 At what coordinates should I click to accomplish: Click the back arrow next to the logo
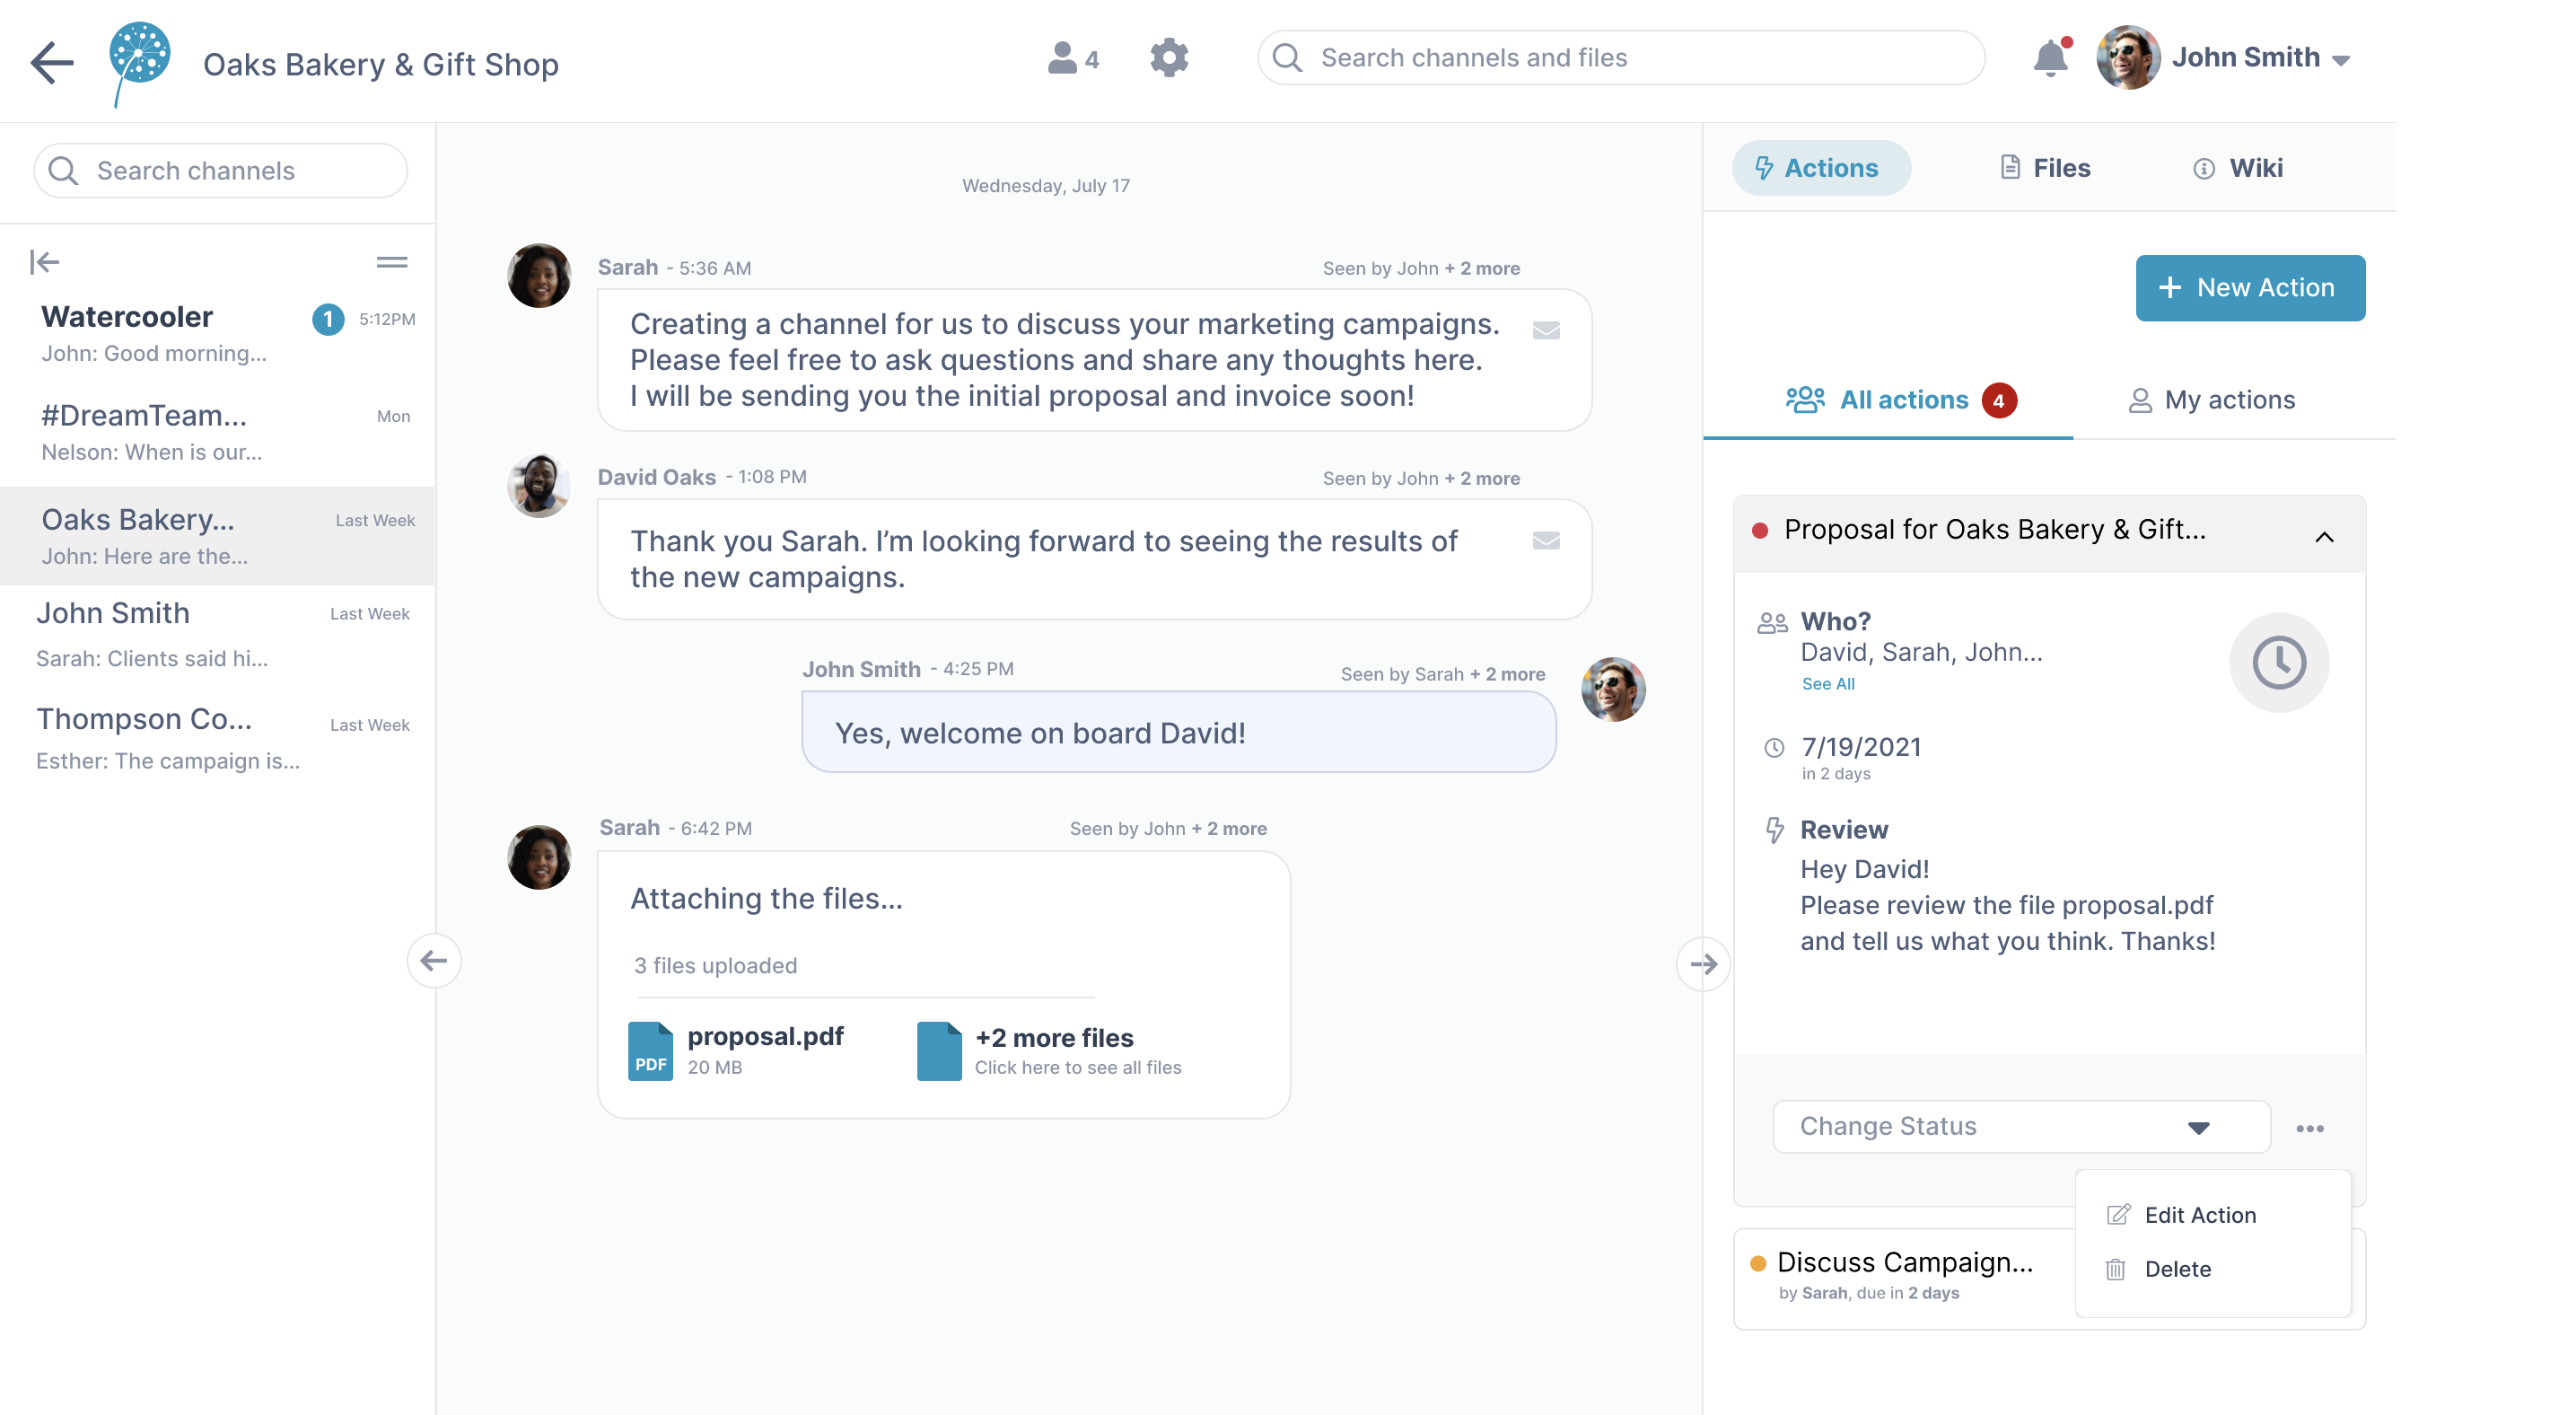pyautogui.click(x=50, y=62)
